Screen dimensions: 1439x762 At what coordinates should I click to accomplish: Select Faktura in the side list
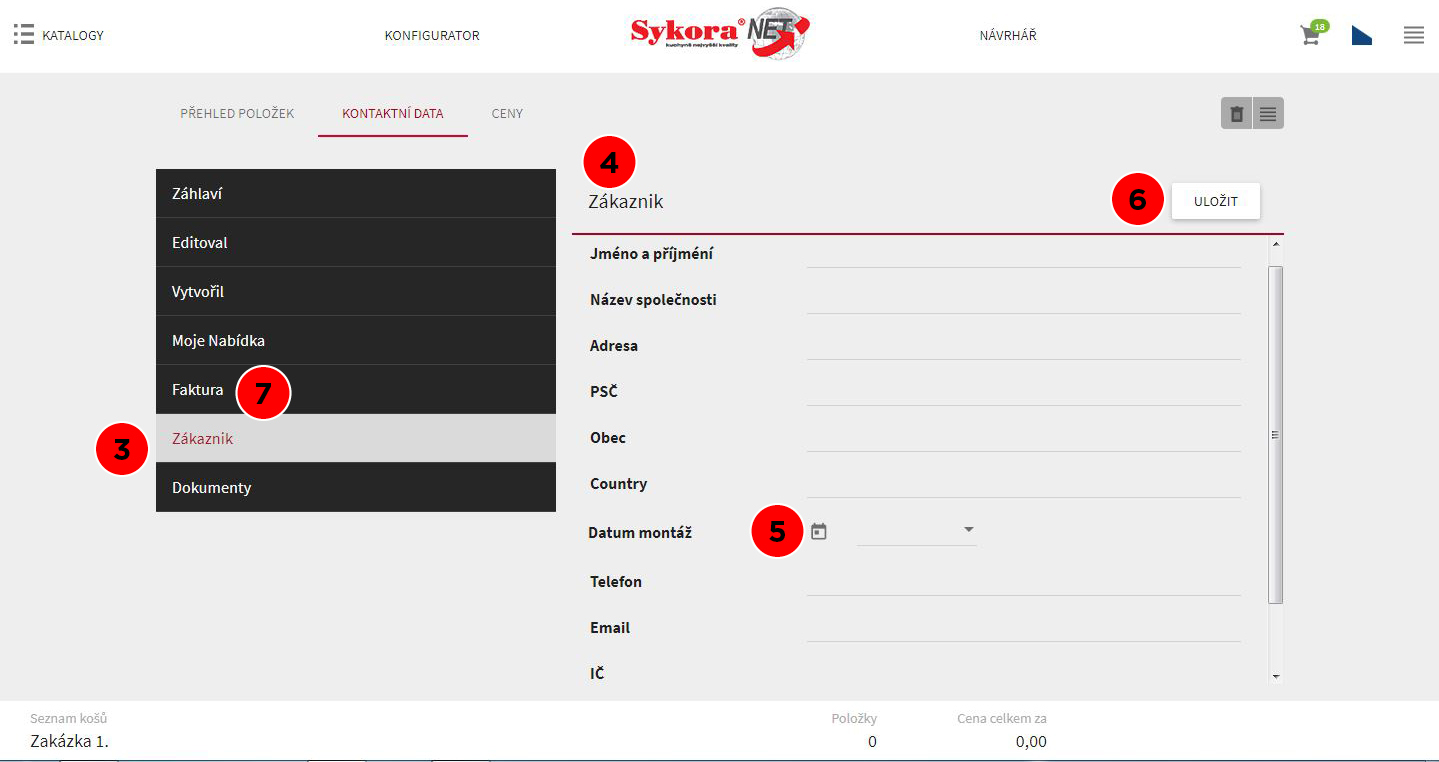click(198, 390)
